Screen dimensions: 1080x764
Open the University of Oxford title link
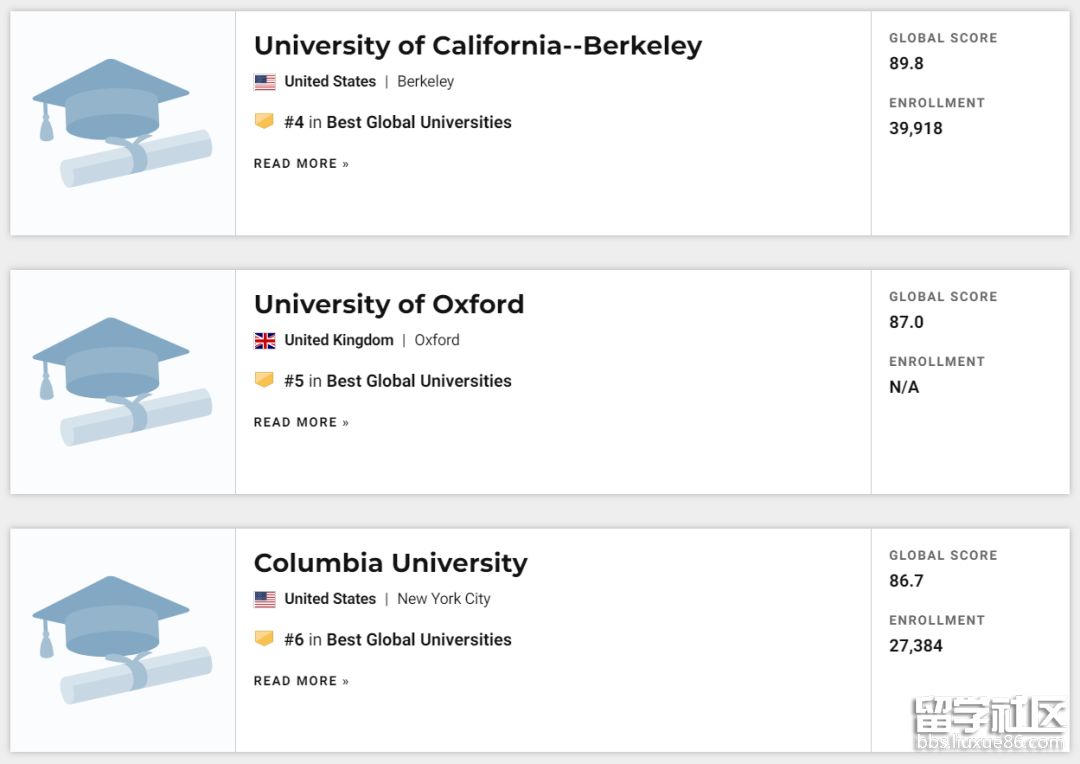pos(389,304)
